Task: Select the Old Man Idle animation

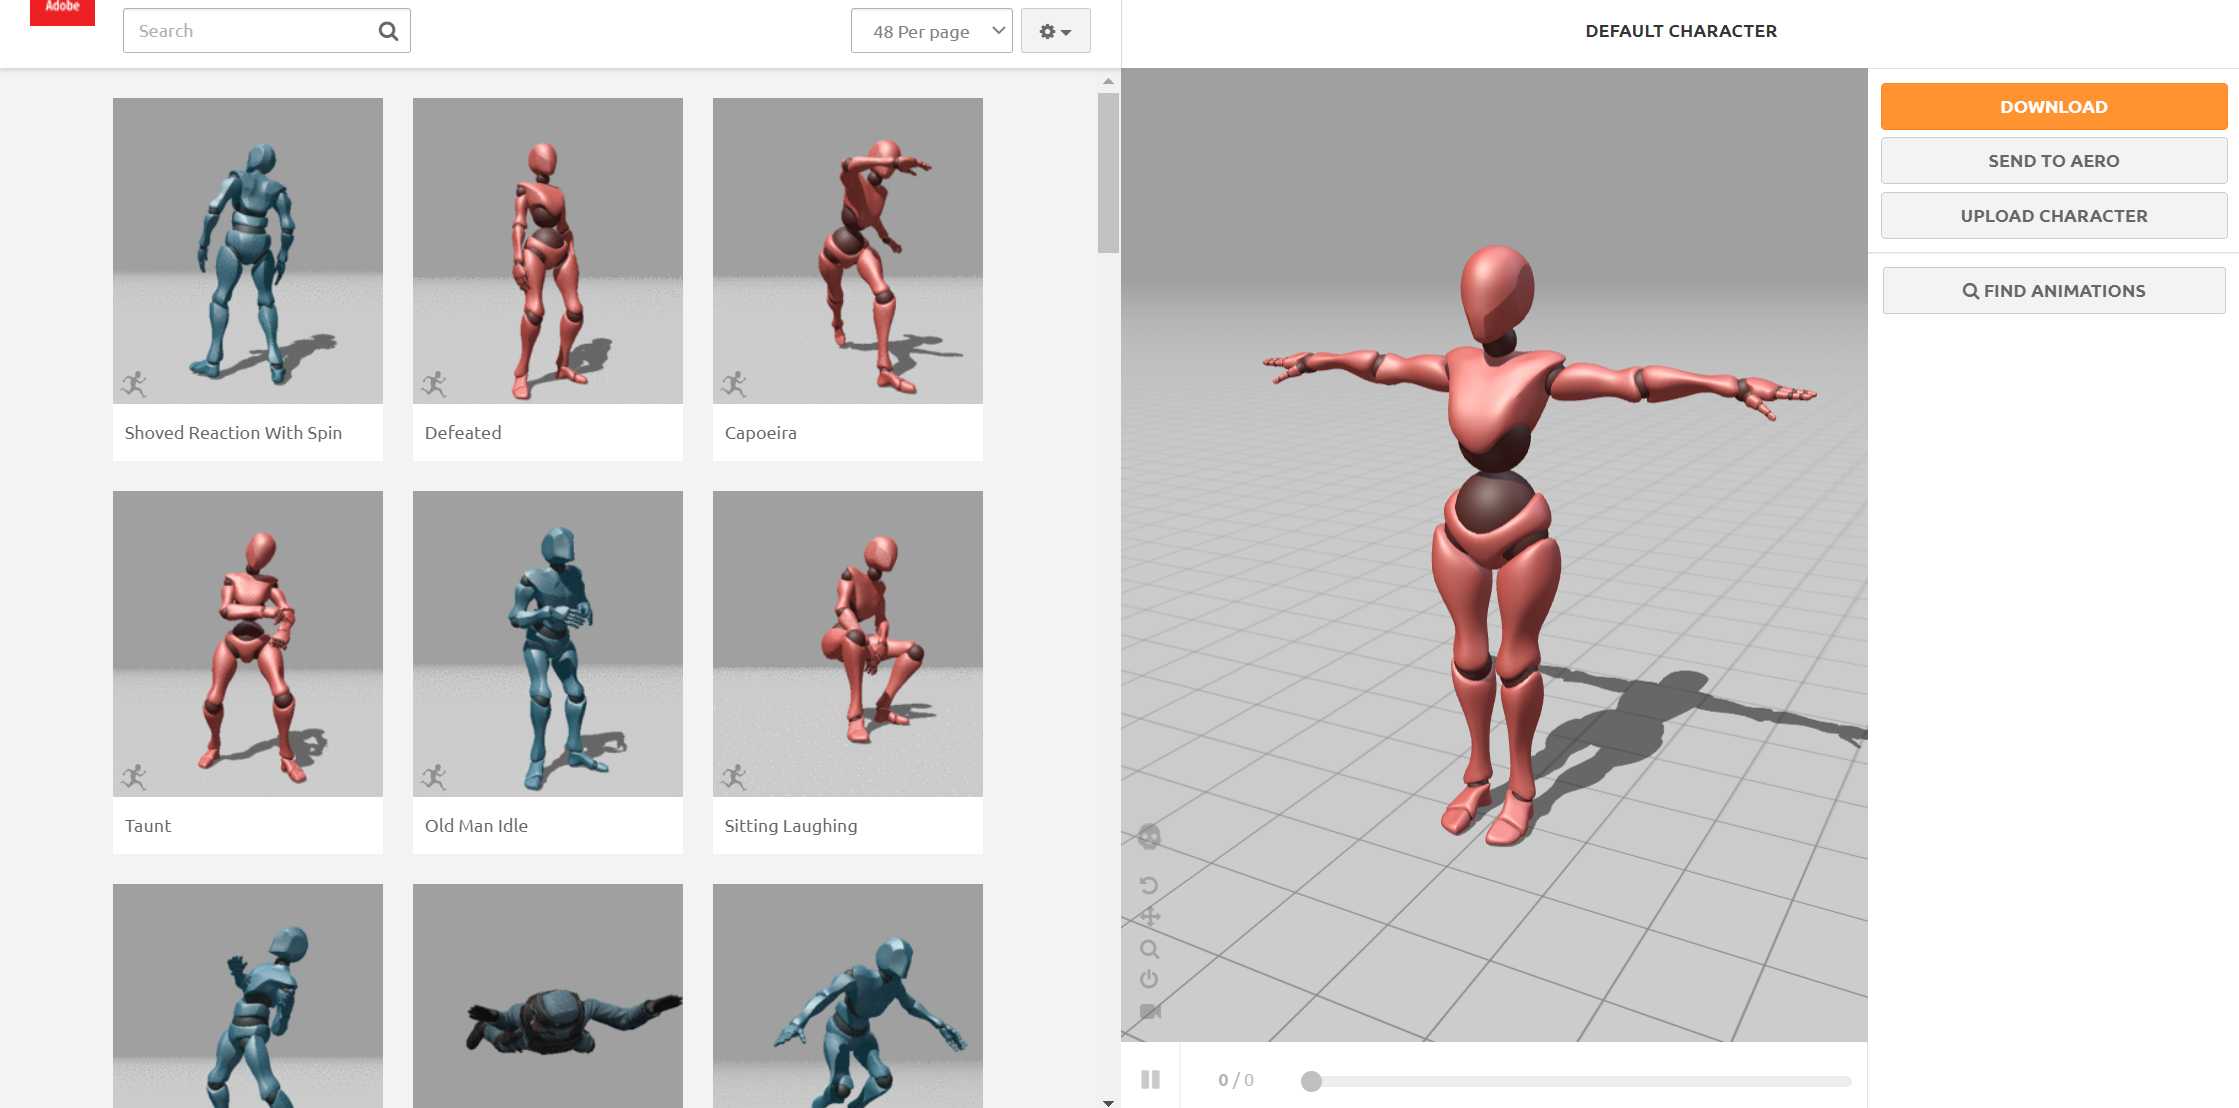Action: [547, 644]
